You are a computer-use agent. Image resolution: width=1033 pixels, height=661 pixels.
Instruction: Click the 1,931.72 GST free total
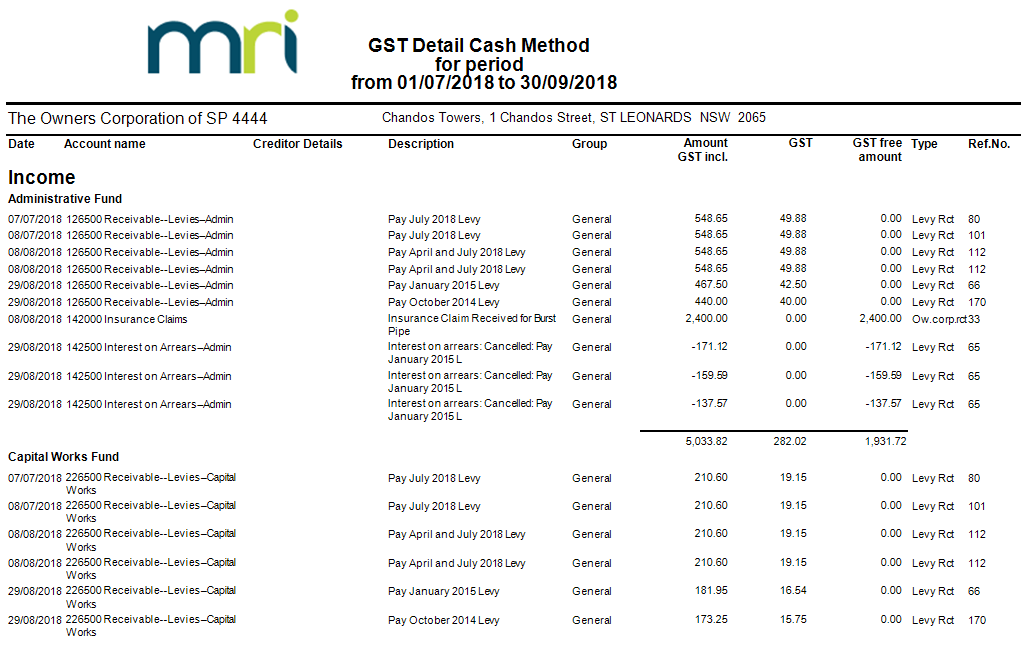coord(885,441)
